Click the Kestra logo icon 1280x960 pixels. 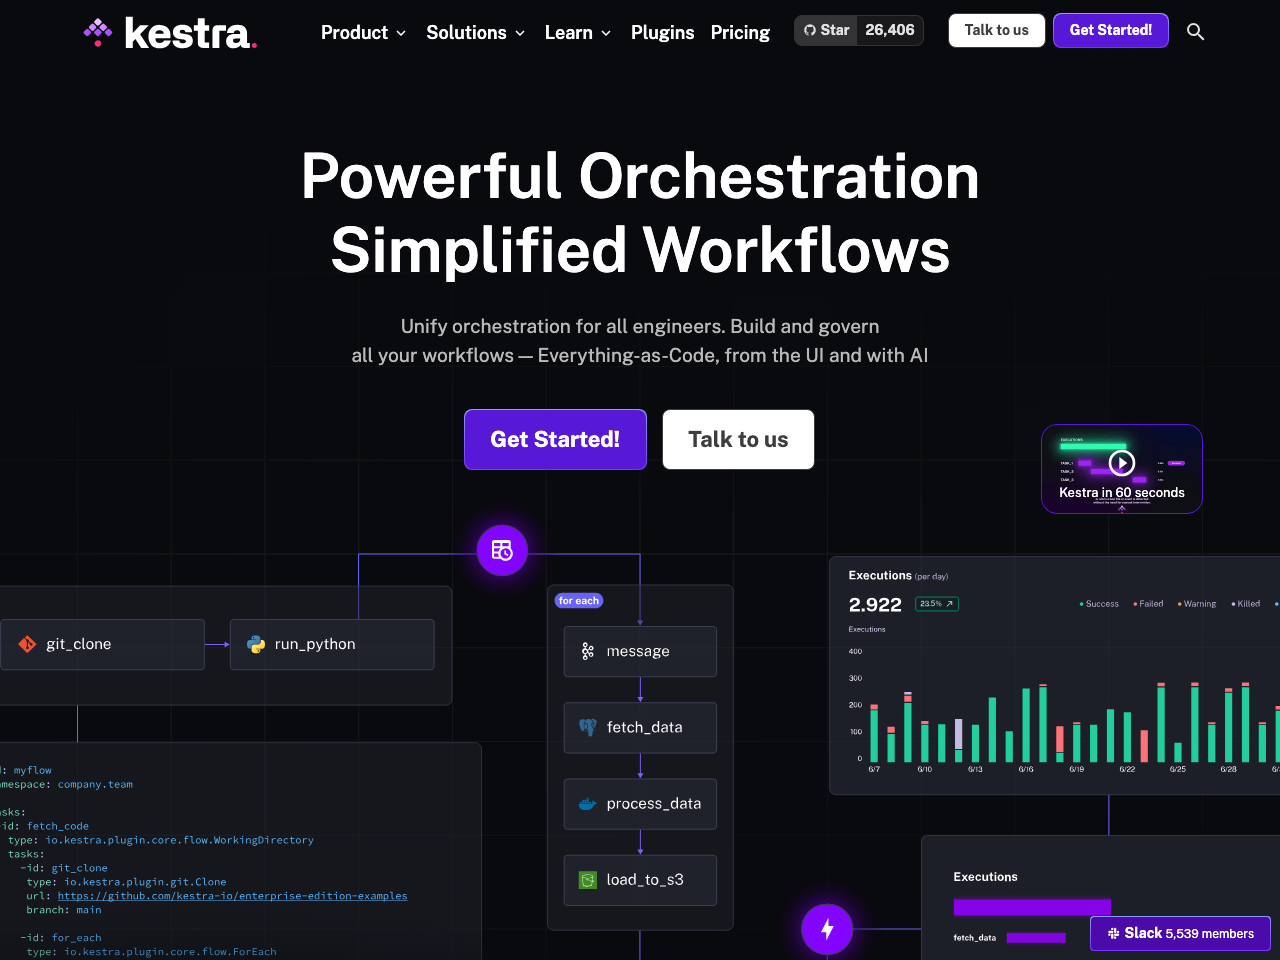[98, 31]
